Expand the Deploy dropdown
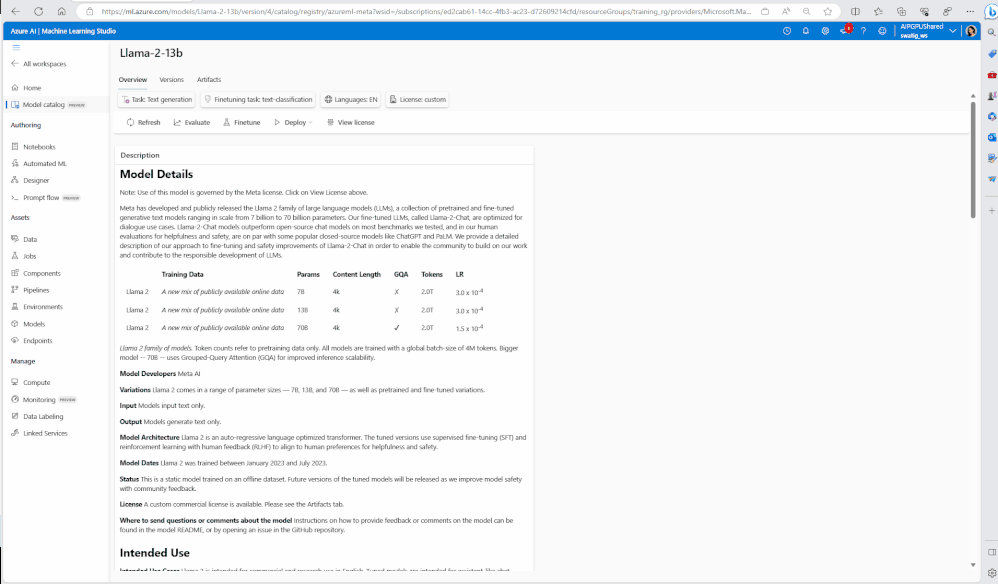Image resolution: width=998 pixels, height=584 pixels. (293, 122)
